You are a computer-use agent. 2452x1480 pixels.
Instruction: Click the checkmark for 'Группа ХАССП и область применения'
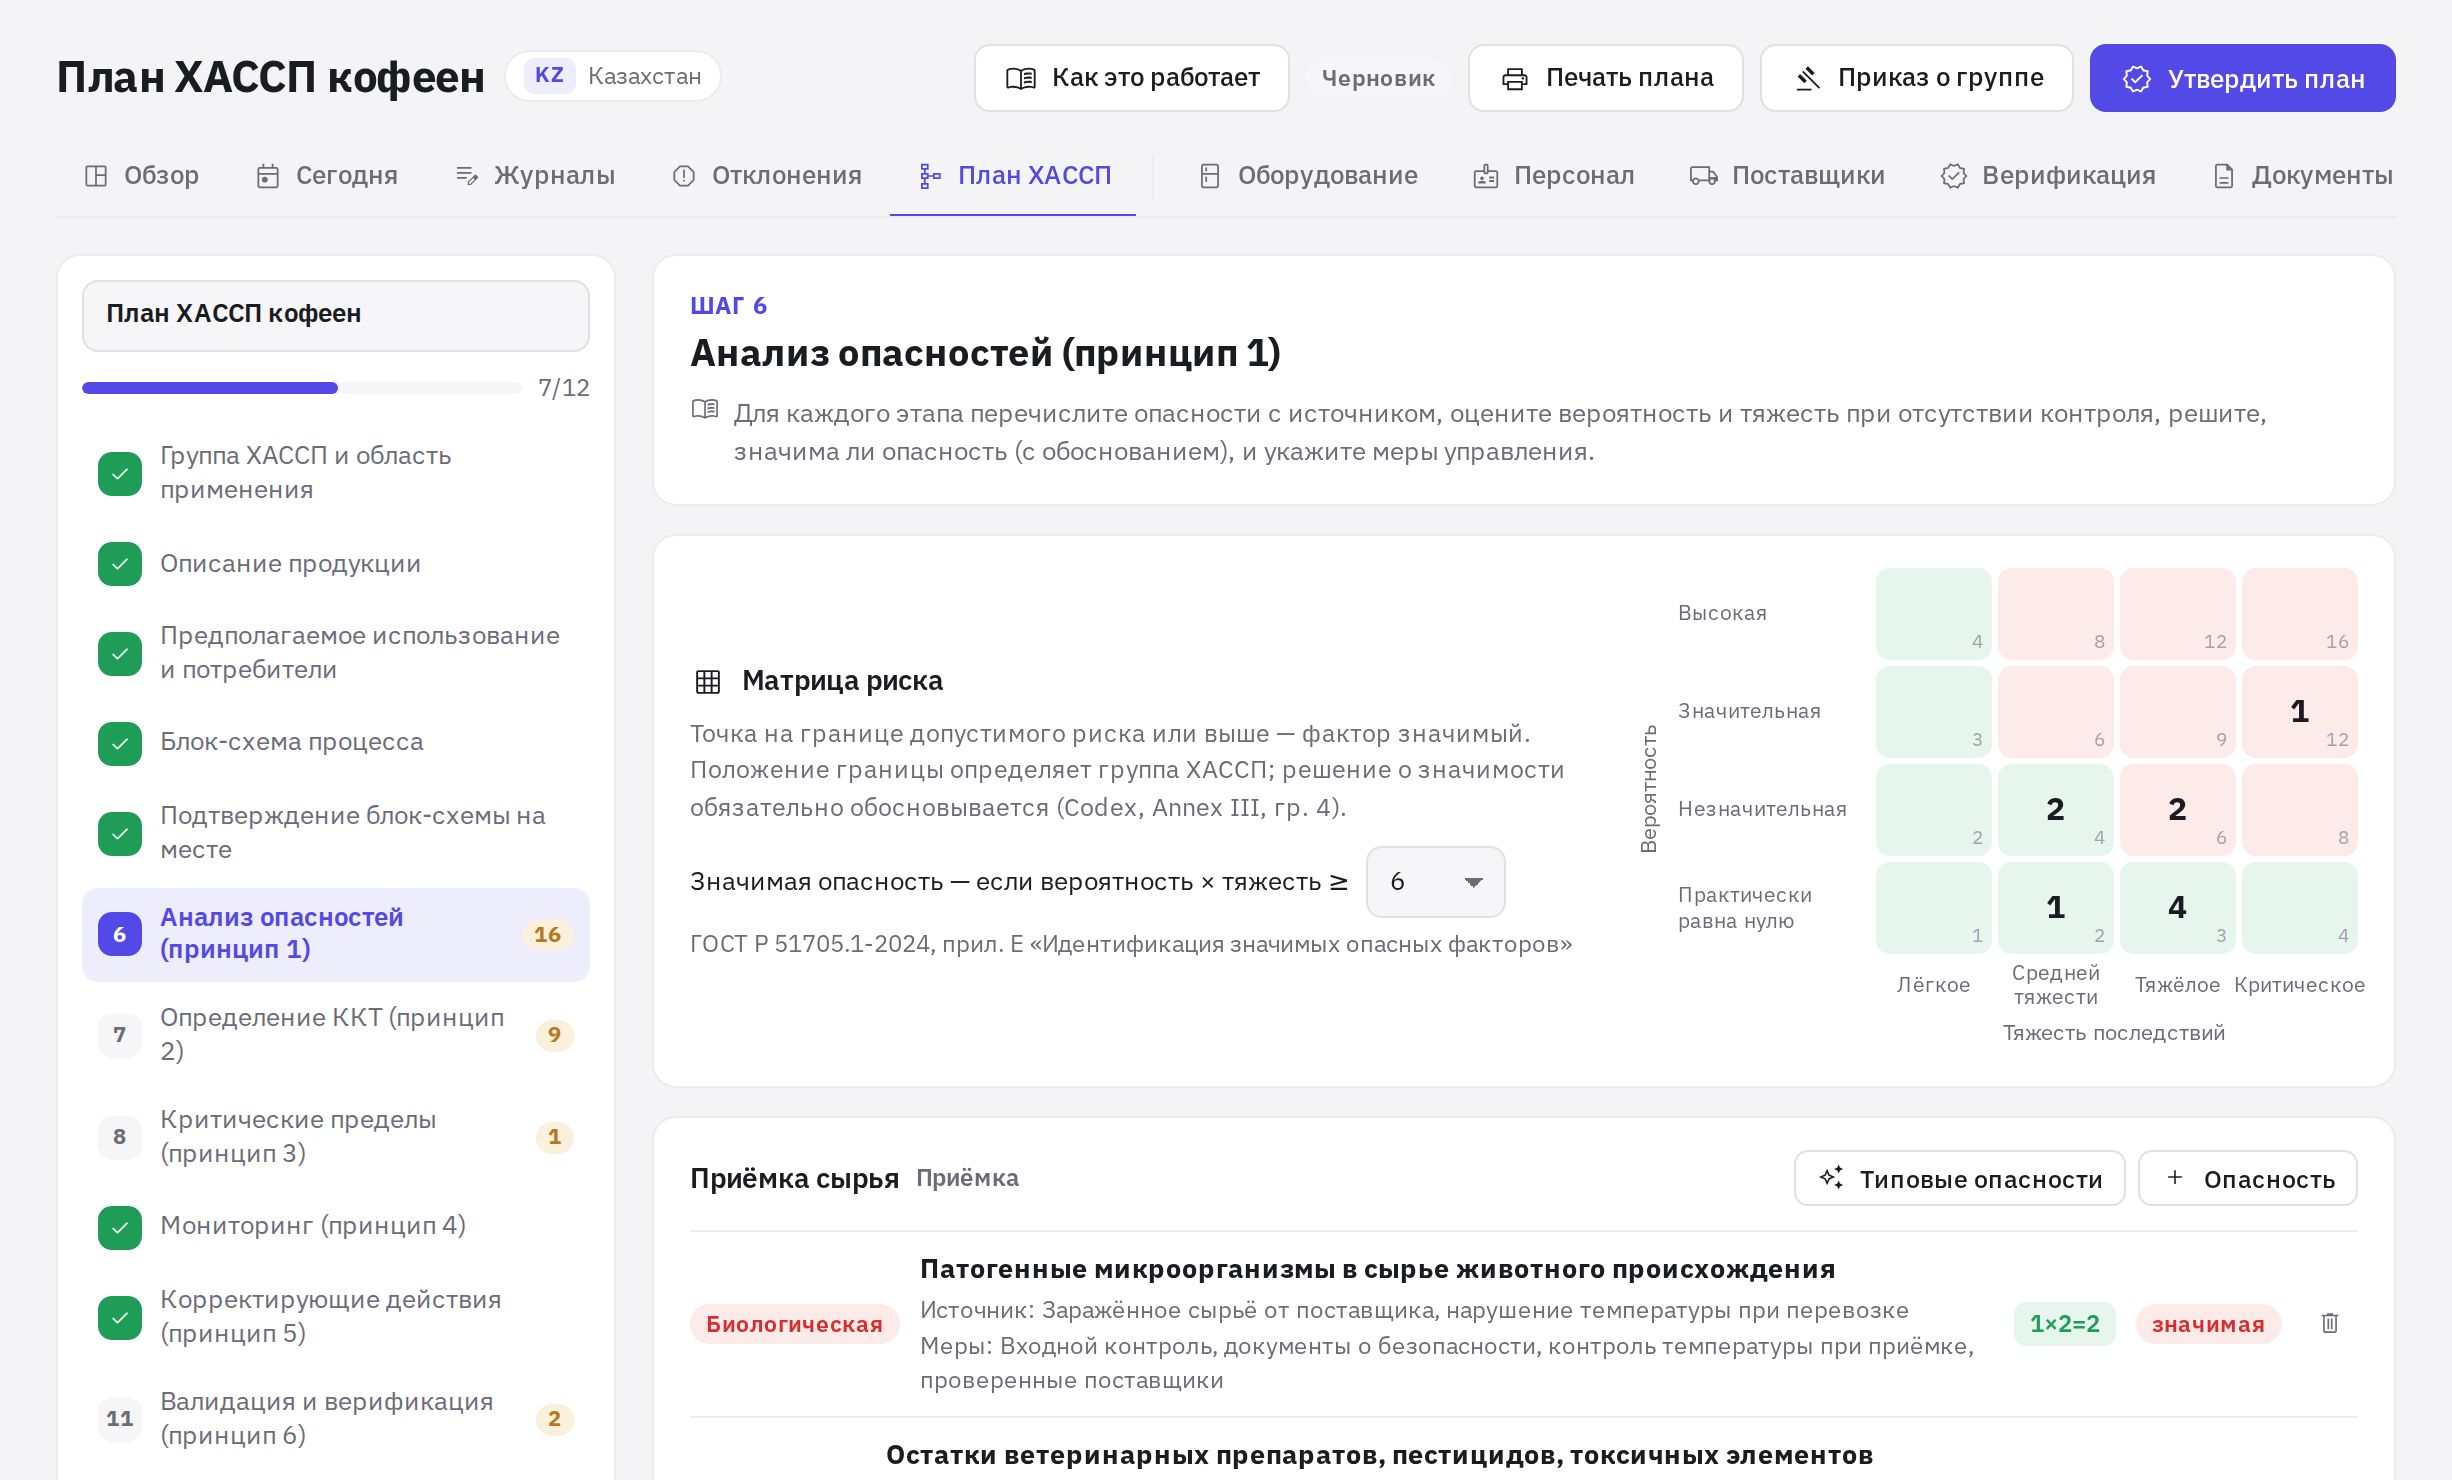[120, 474]
